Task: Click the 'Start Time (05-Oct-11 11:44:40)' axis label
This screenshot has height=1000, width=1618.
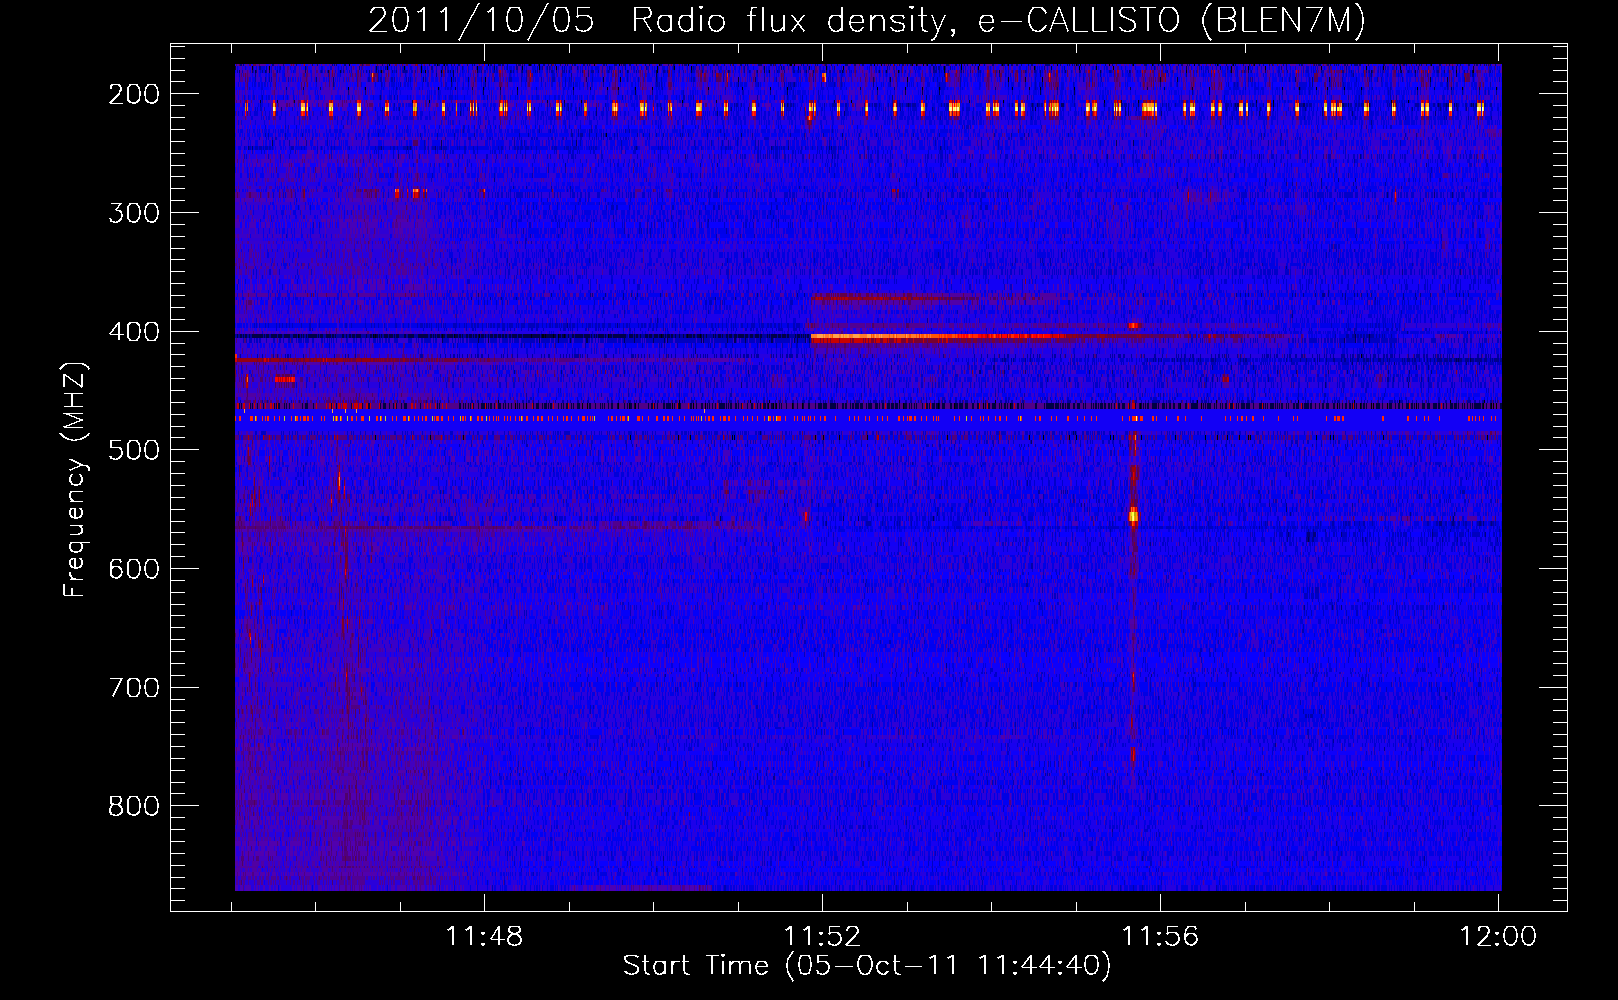Action: pyautogui.click(x=867, y=966)
